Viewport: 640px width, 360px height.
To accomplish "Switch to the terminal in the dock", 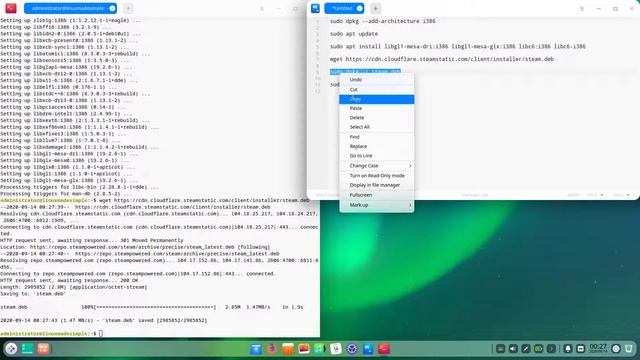I will [384, 349].
